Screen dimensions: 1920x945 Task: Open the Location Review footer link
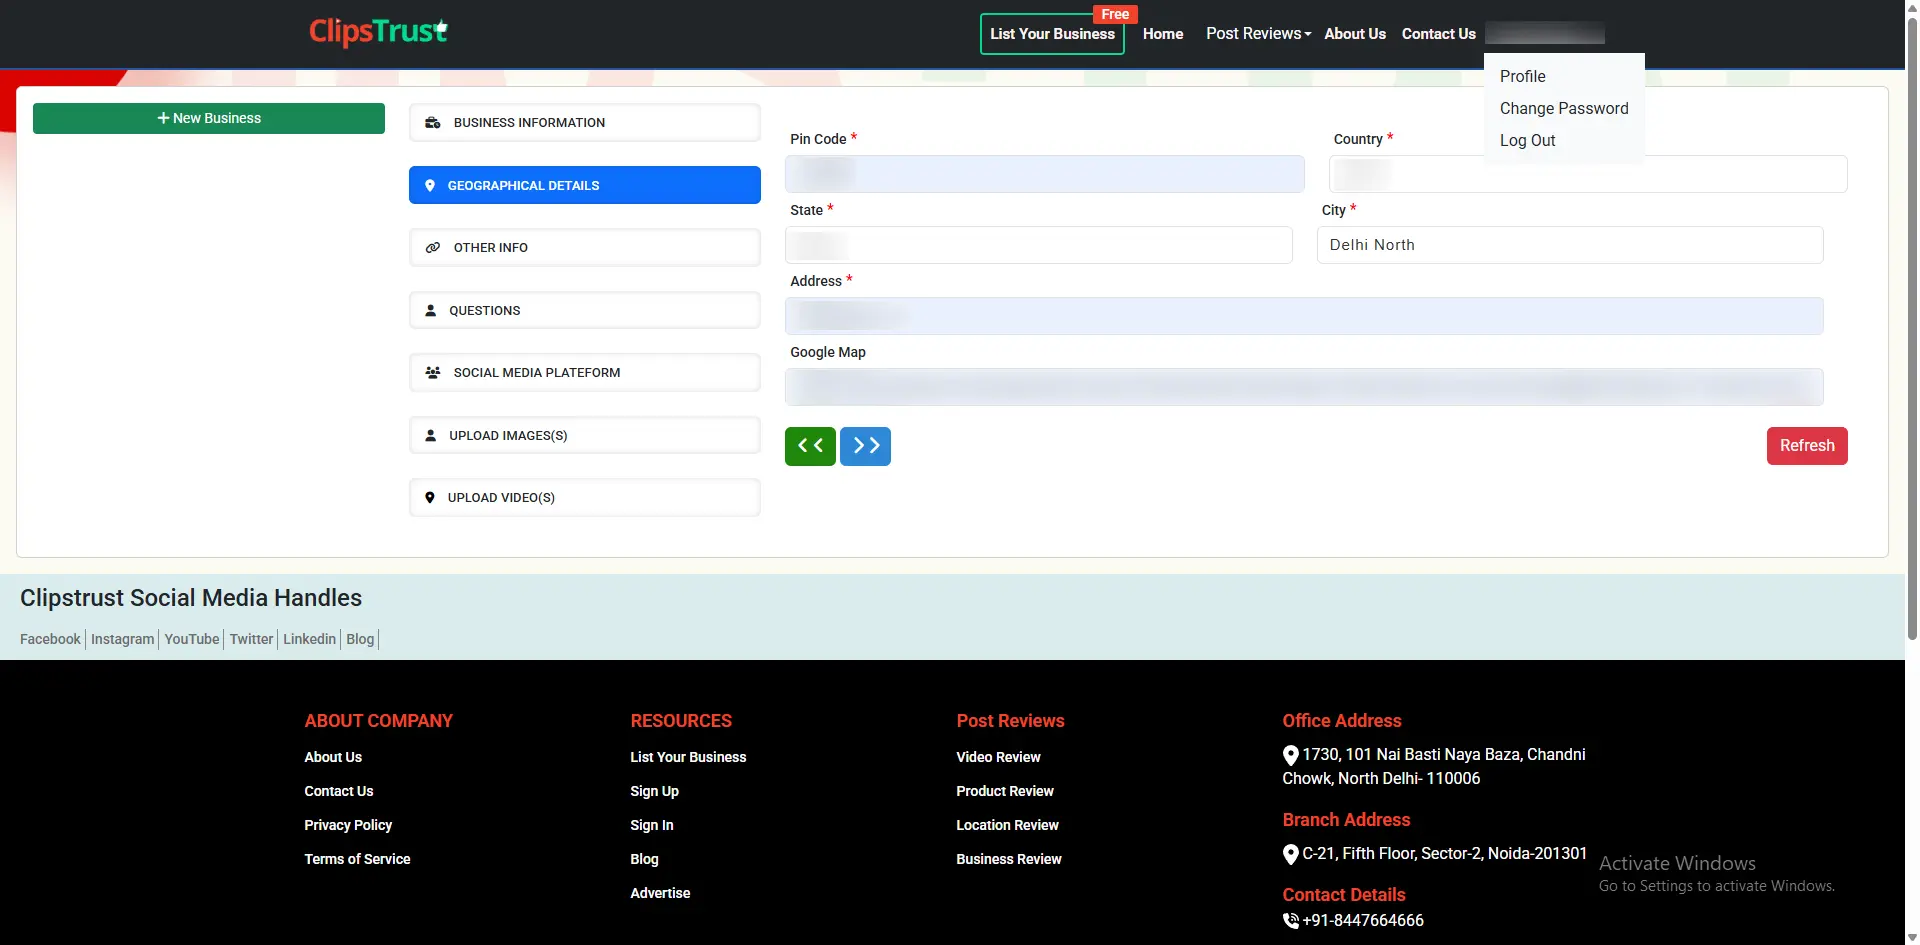tap(1007, 825)
